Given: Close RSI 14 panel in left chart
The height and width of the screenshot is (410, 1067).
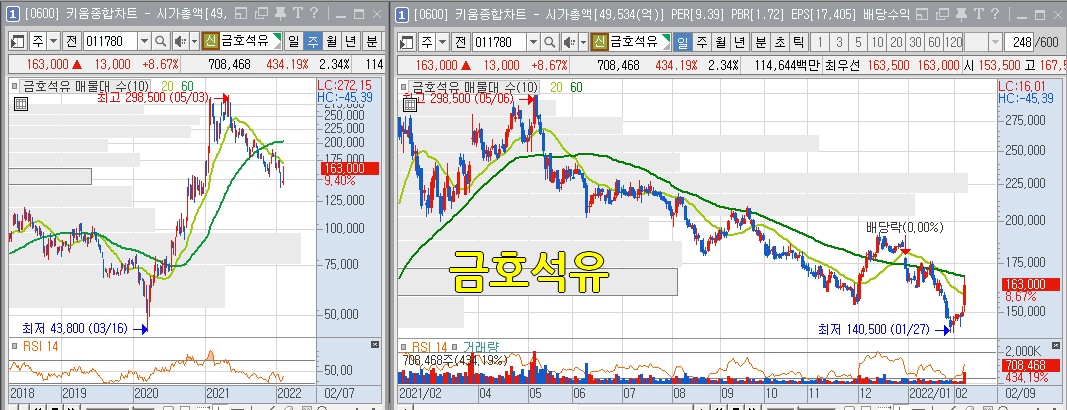Looking at the screenshot, I should pos(374,346).
